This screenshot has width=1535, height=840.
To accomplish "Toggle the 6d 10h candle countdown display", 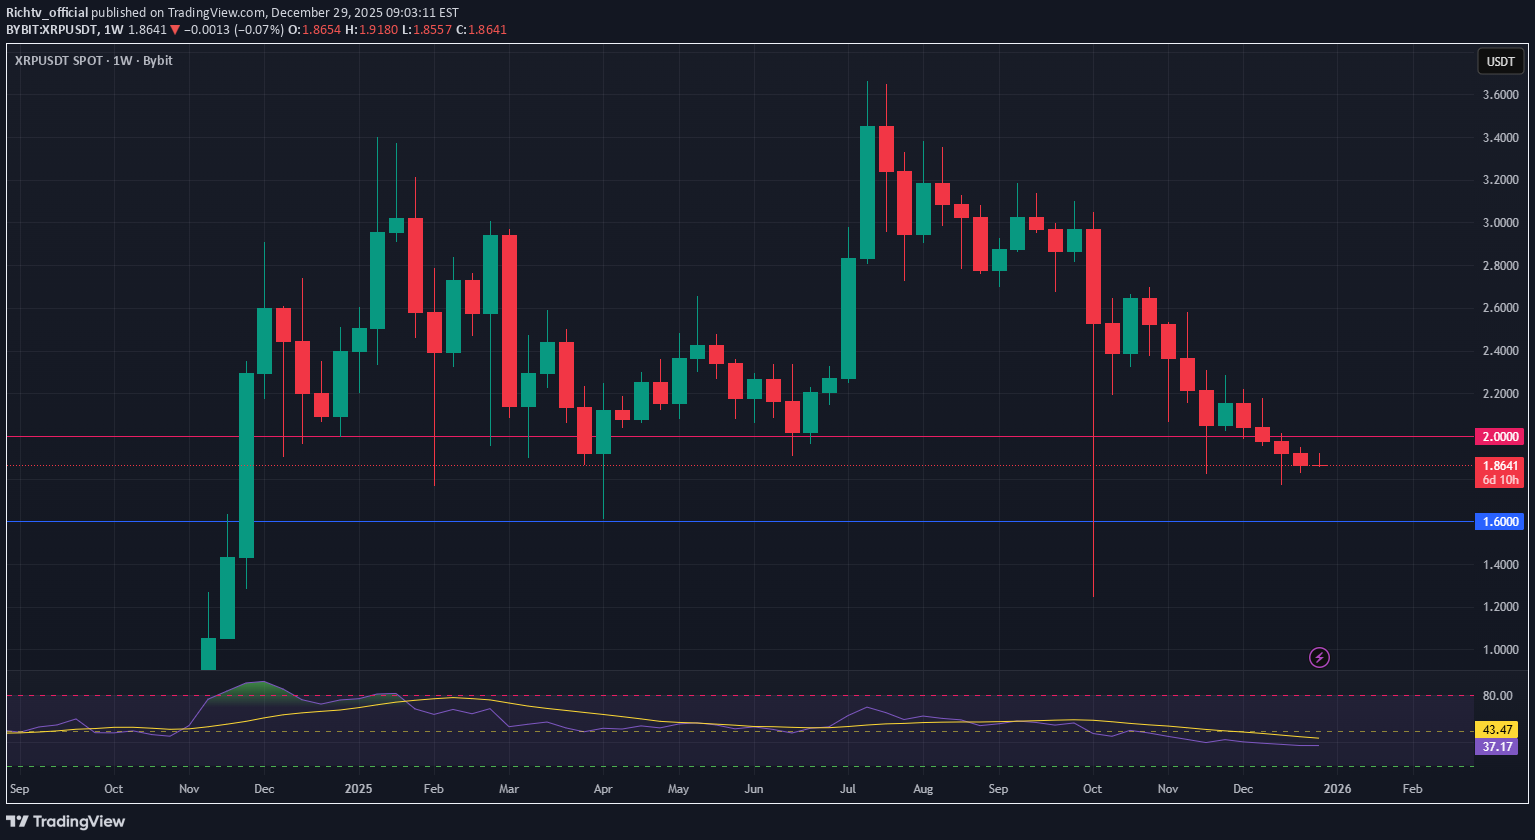I will (1499, 478).
